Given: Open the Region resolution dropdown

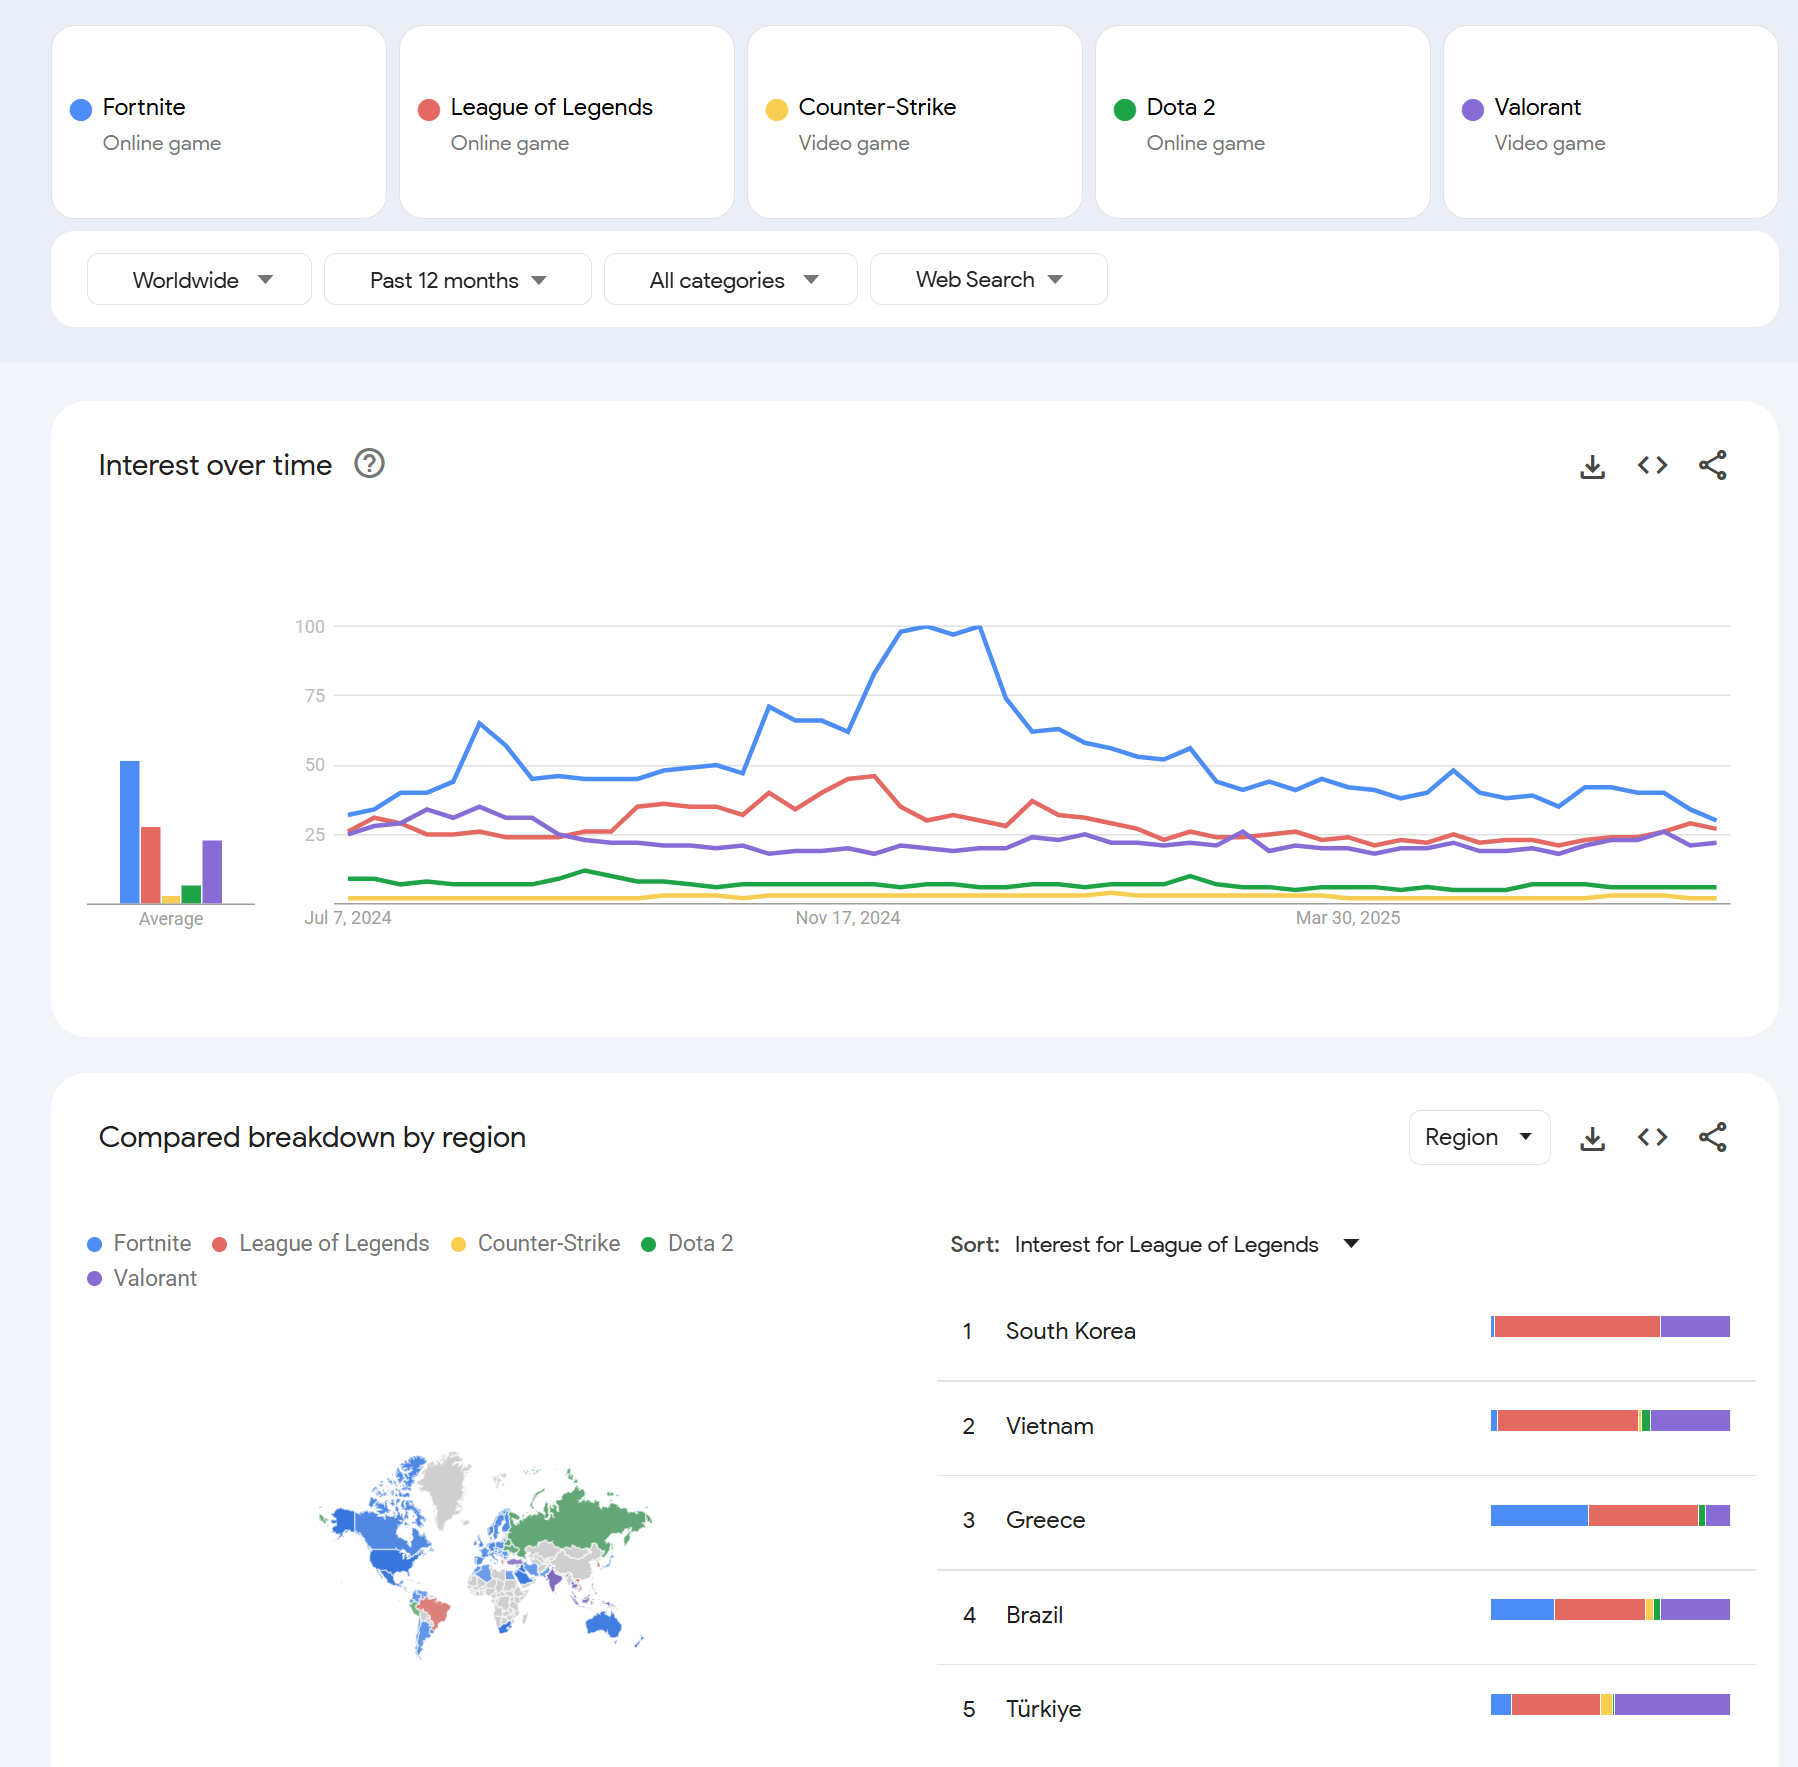Looking at the screenshot, I should [x=1479, y=1137].
